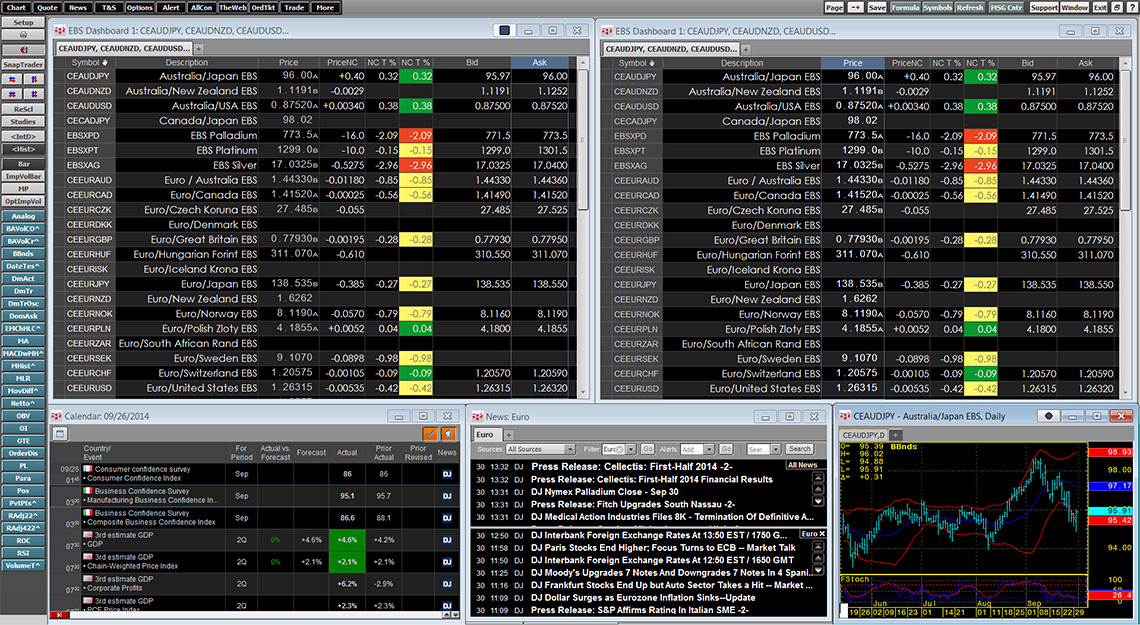The width and height of the screenshot is (1140, 625).
Task: Click the CQG logo in the chart title bar
Action: pyautogui.click(x=846, y=416)
